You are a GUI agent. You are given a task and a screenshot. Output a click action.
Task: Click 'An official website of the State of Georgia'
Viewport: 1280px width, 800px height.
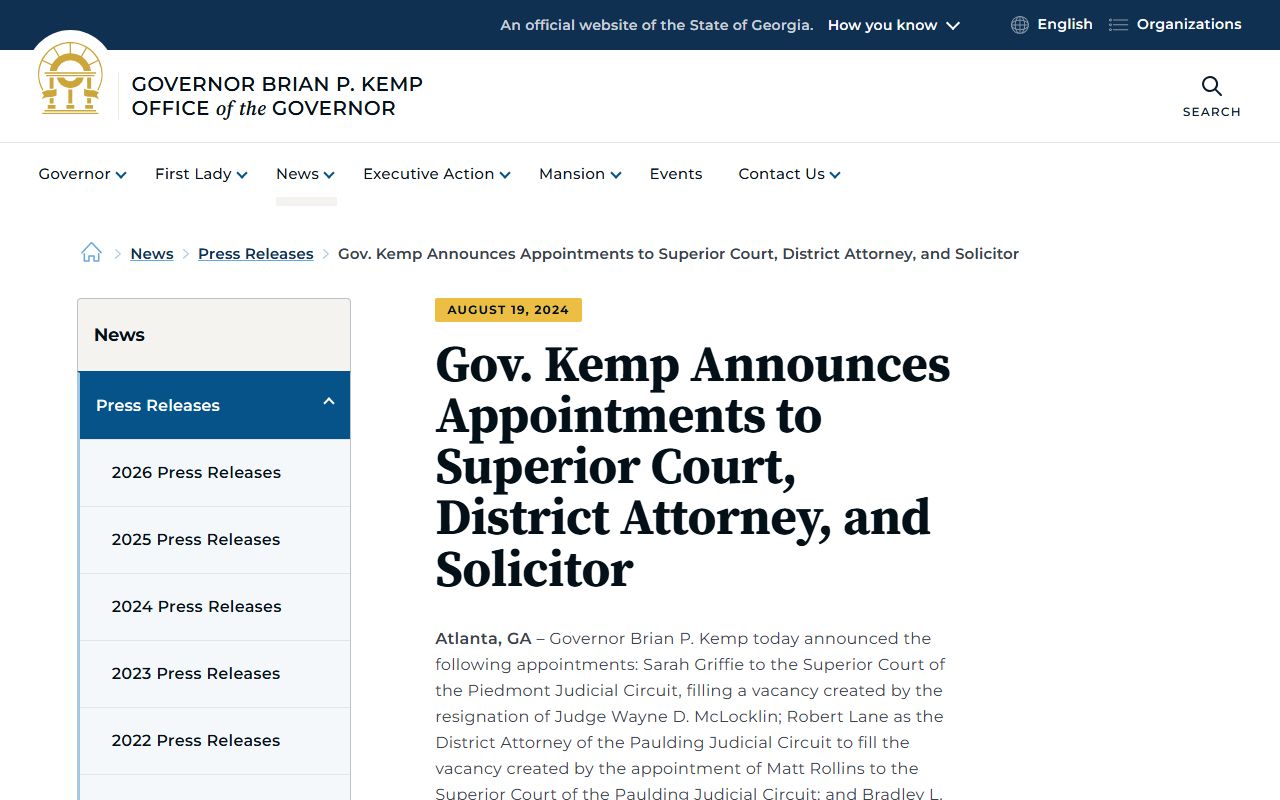[x=657, y=25]
